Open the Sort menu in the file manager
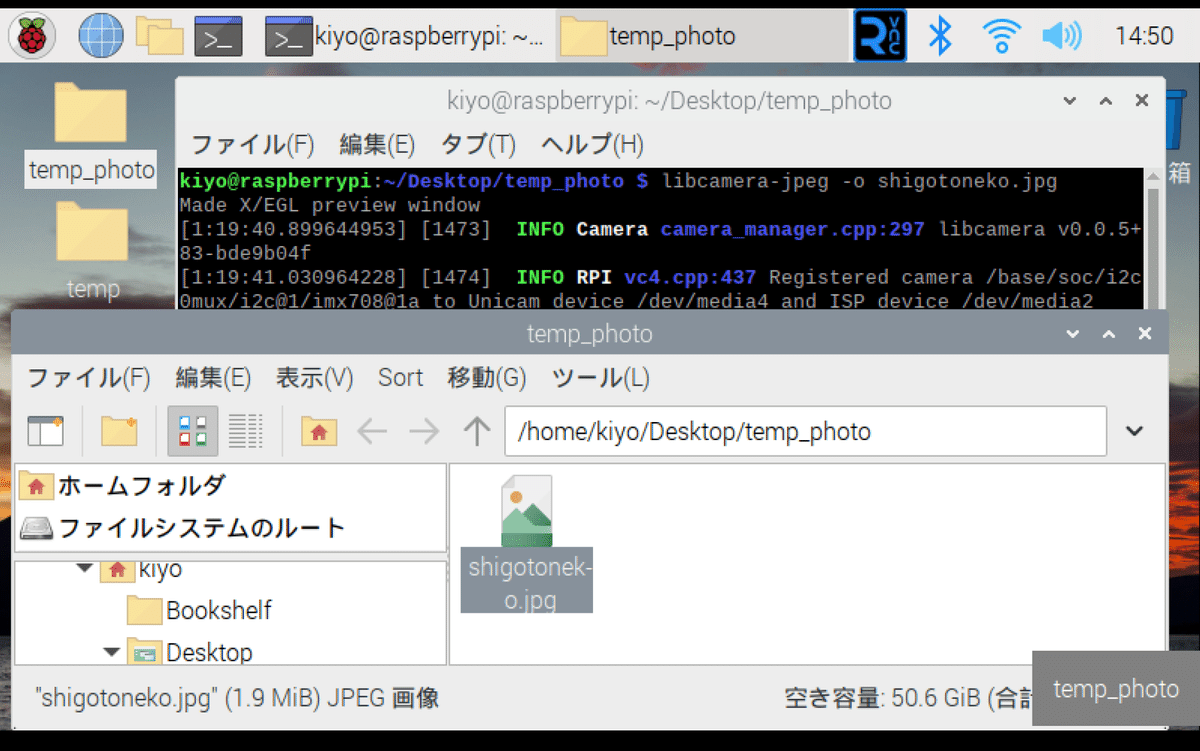Screen dimensions: 1200x751 point(400,378)
